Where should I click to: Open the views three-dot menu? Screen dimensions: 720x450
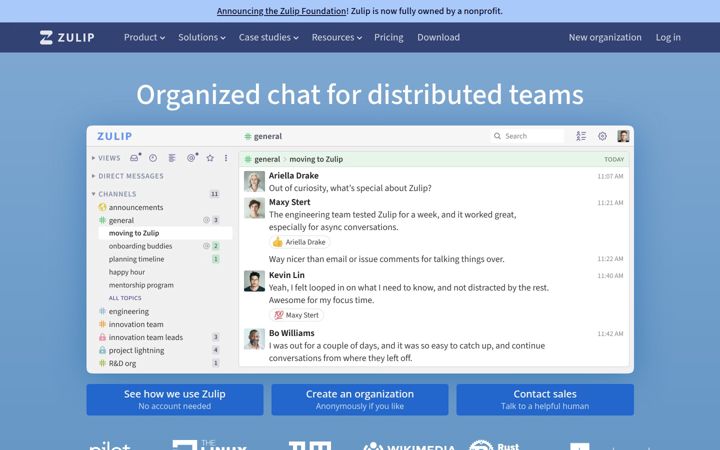[226, 158]
